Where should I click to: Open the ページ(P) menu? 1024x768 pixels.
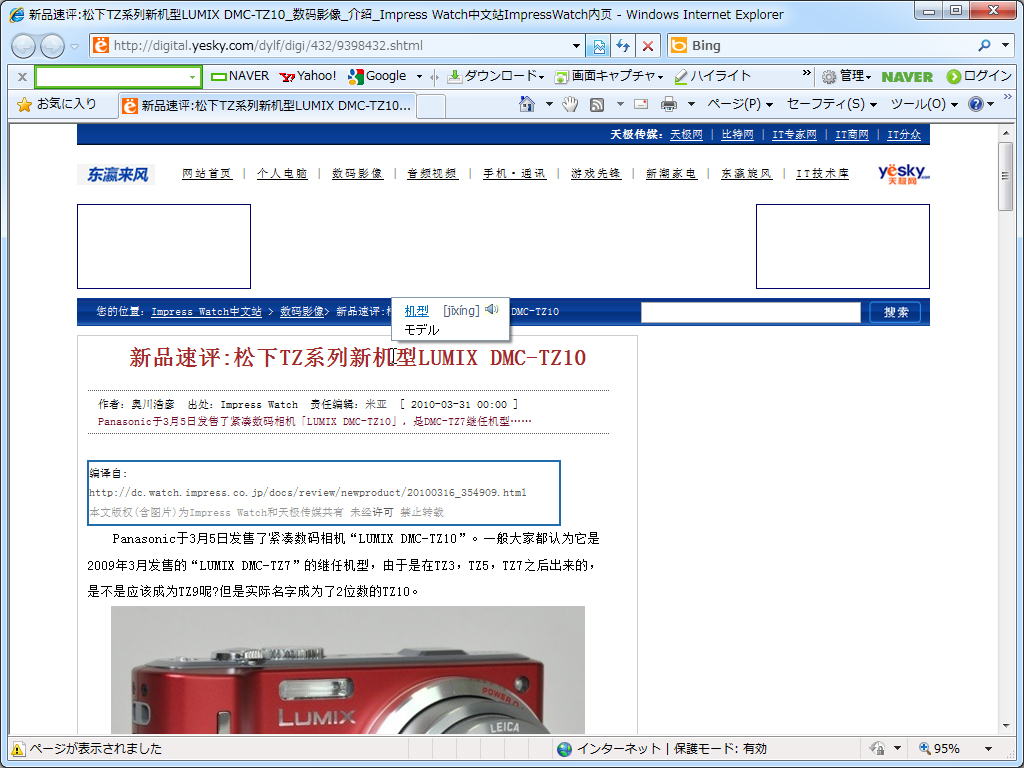point(740,104)
